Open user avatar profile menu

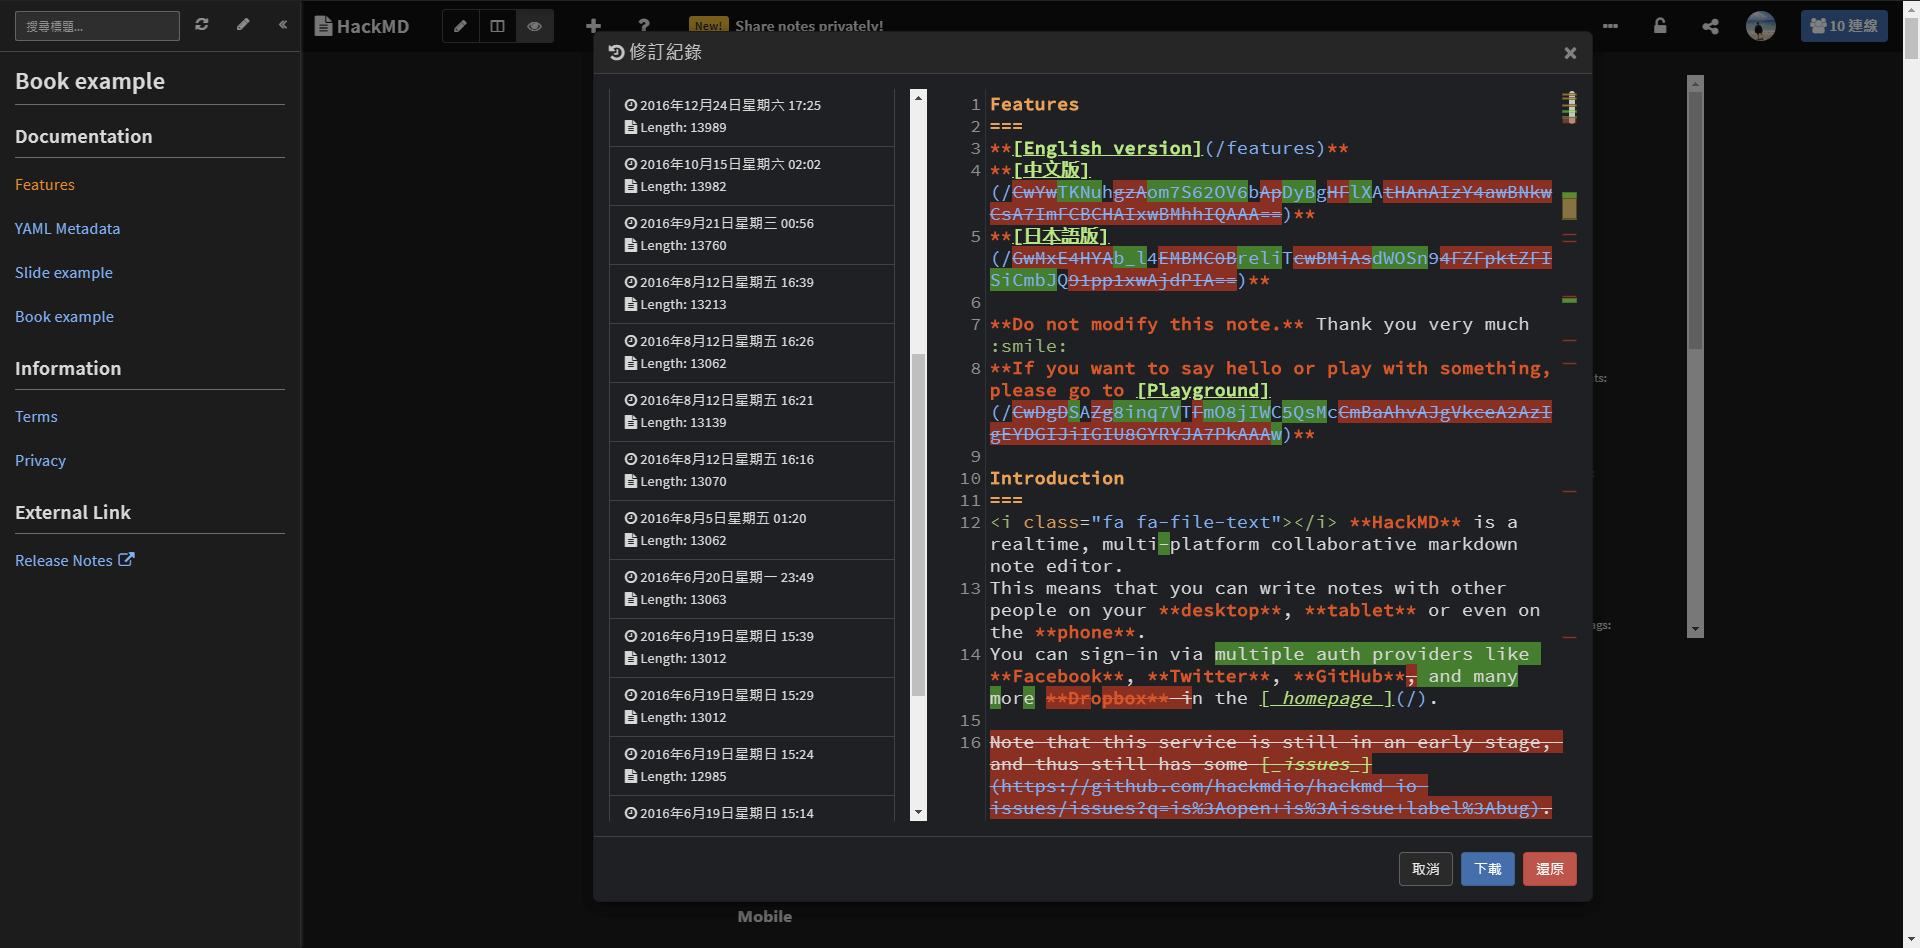point(1761,26)
